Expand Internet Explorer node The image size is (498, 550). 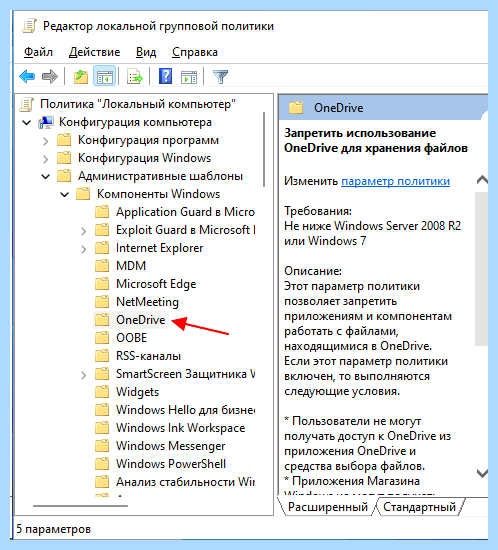coord(83,249)
